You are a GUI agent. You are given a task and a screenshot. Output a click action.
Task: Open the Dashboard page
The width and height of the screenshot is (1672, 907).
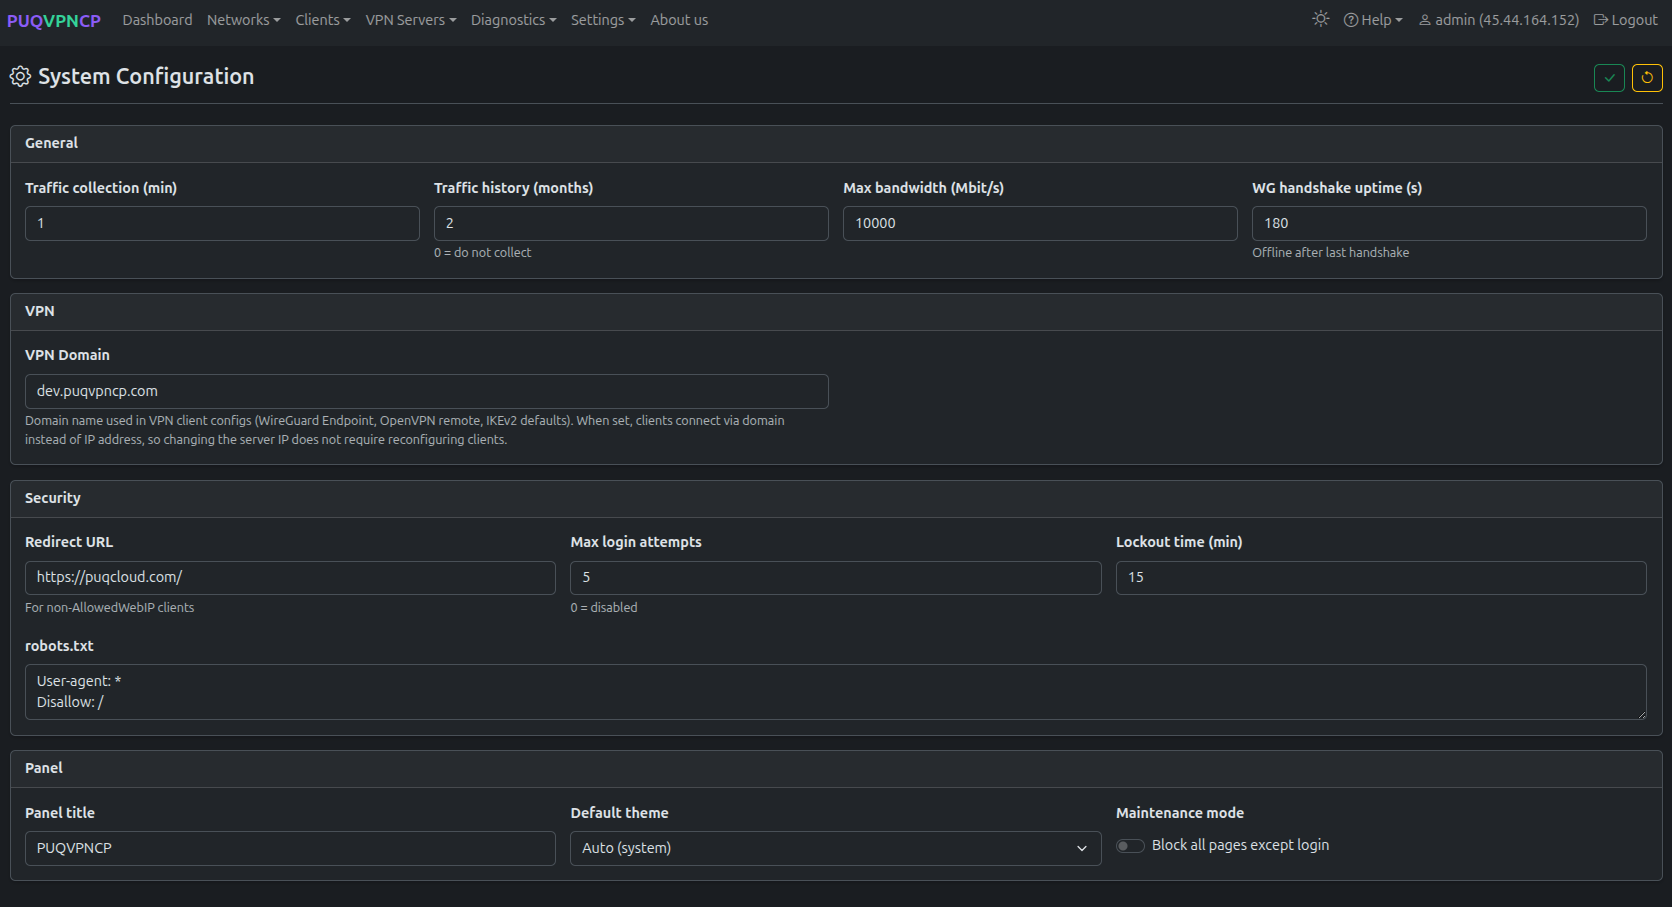(x=157, y=20)
